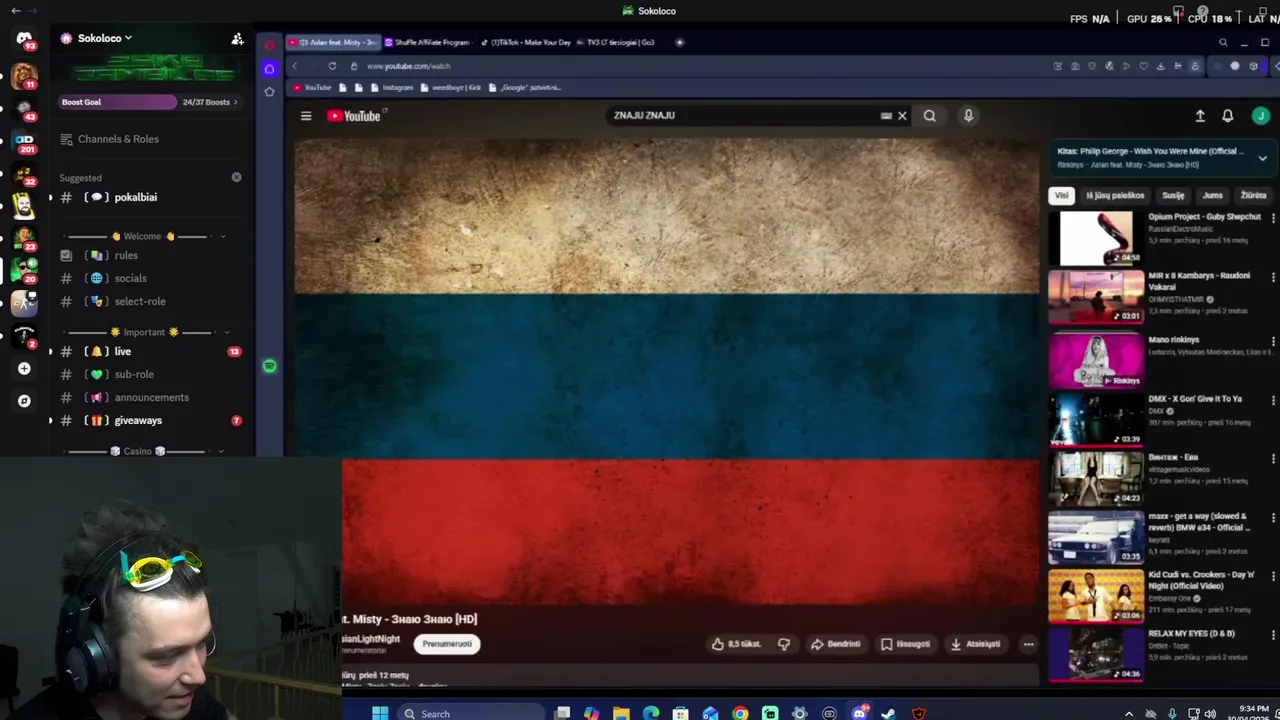Invite people to the Sokoloco server

point(237,38)
